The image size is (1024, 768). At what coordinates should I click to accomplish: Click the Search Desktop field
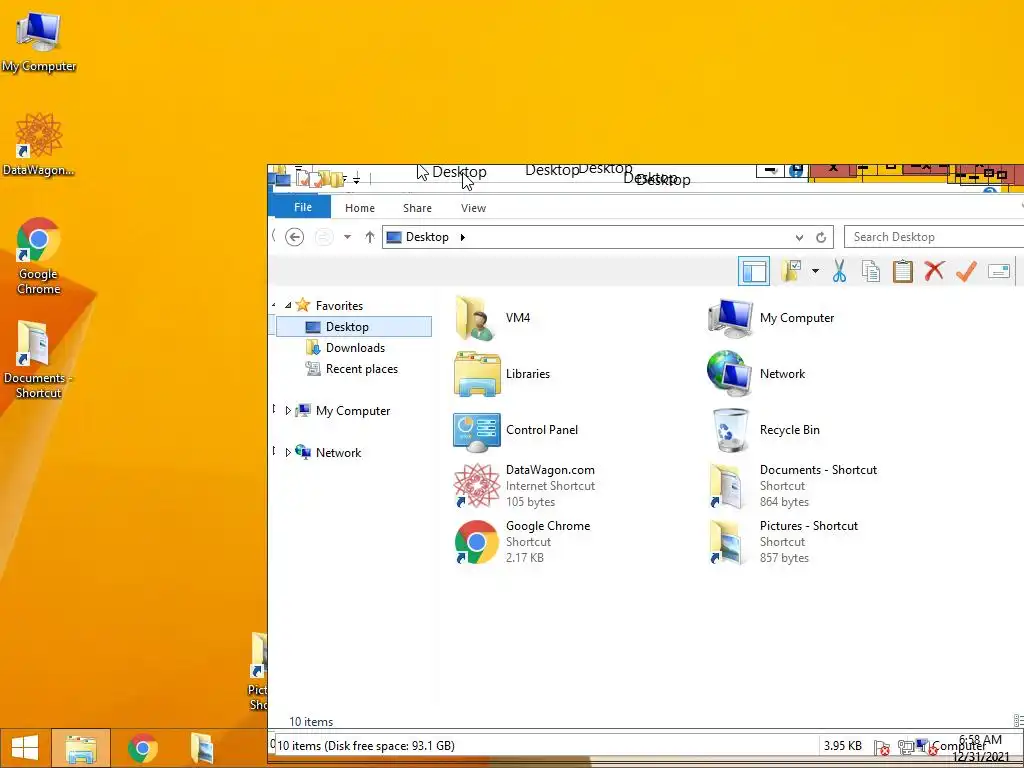tap(934, 237)
